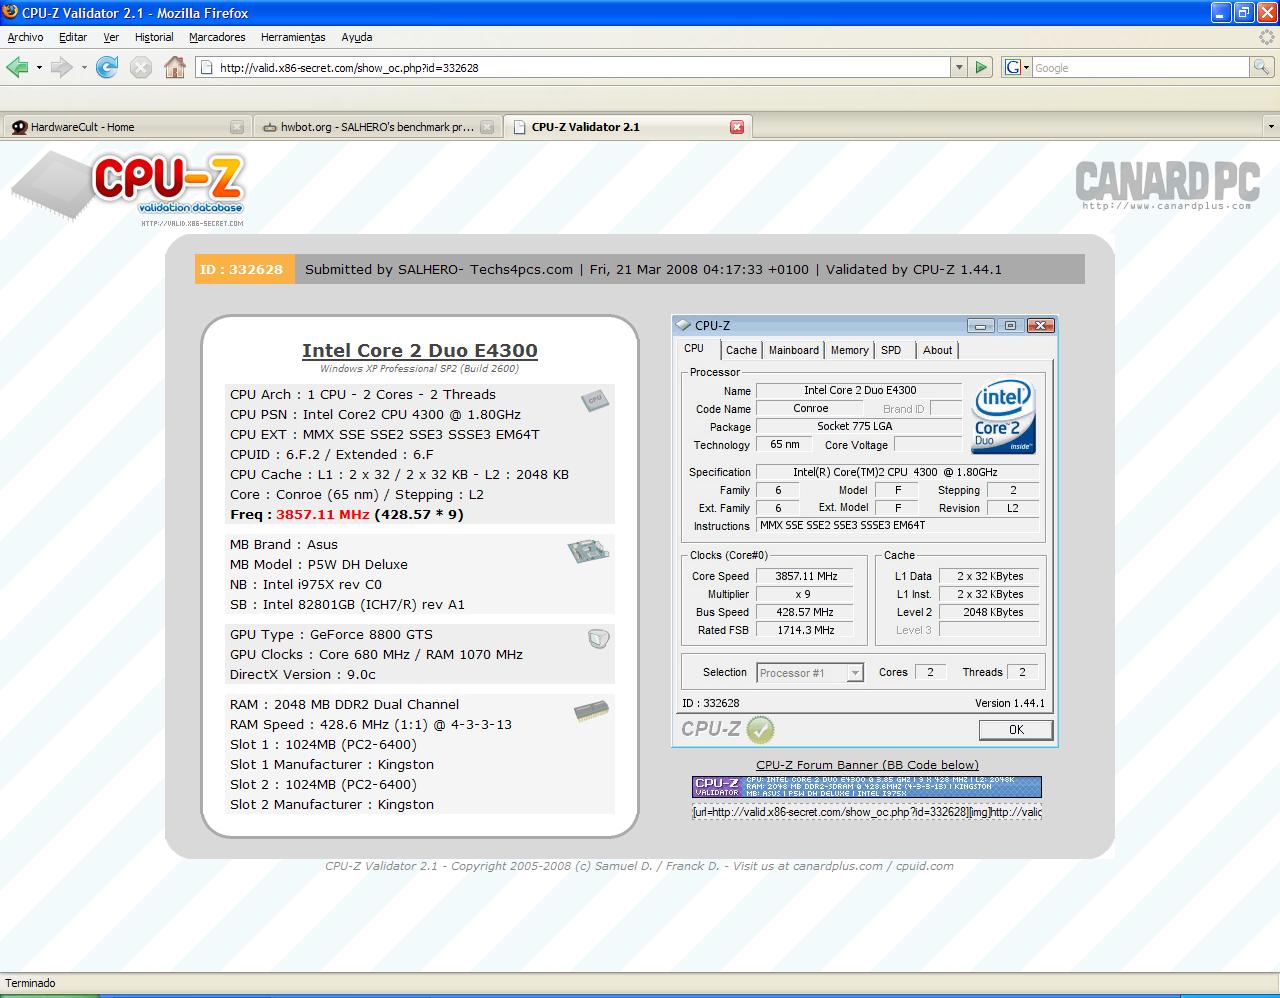Open the Marcadores menu
Image resolution: width=1280 pixels, height=998 pixels.
[217, 37]
